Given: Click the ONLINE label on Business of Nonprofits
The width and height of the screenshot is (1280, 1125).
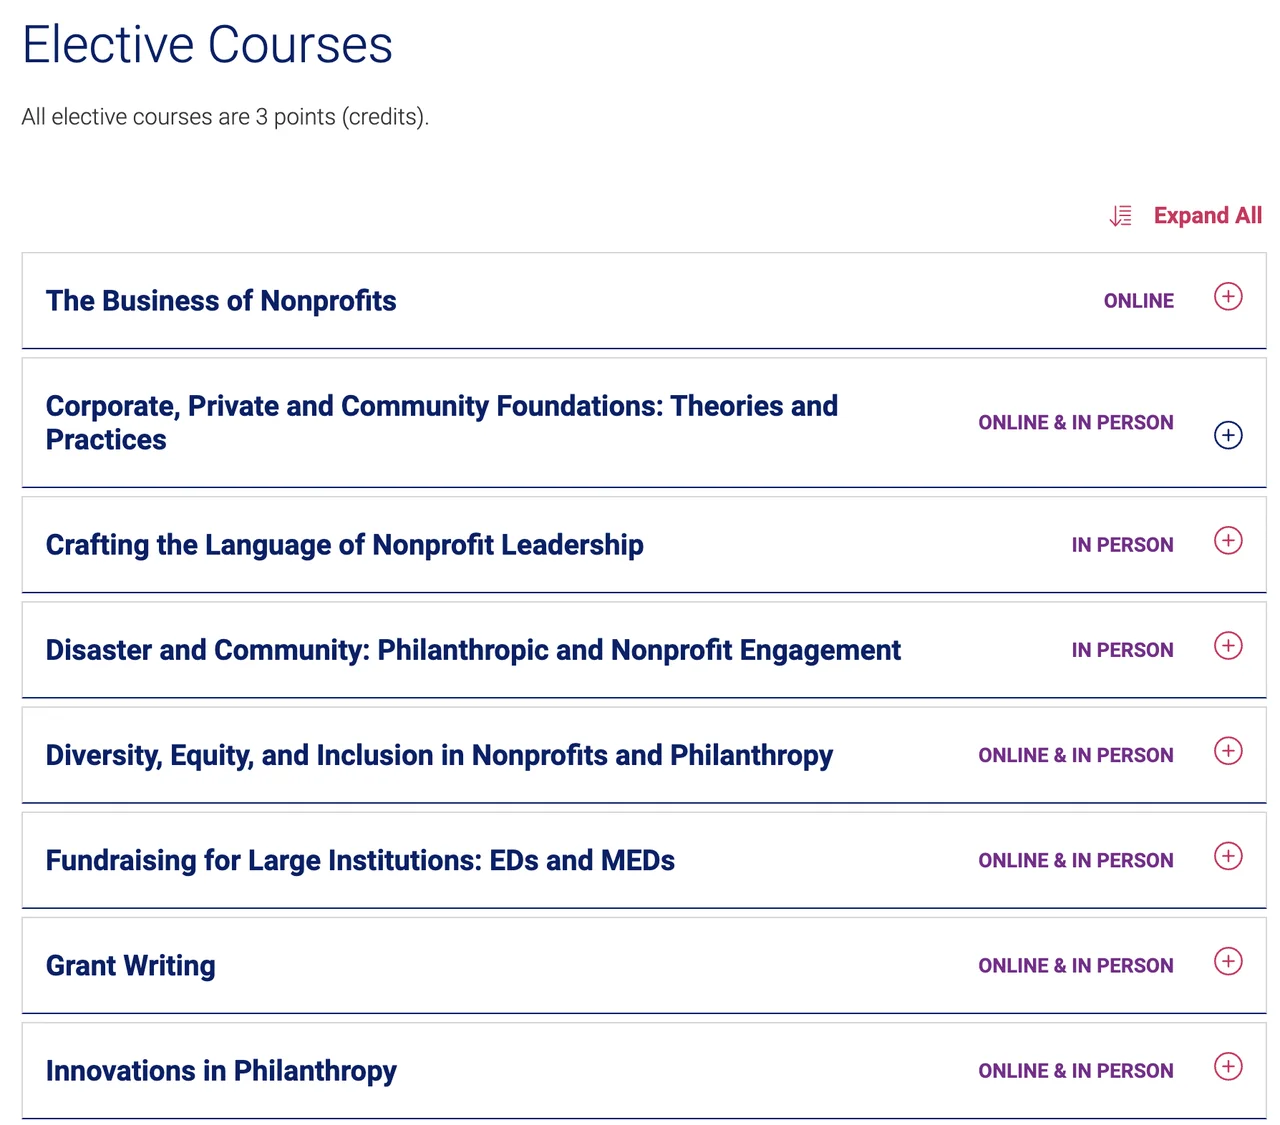Looking at the screenshot, I should 1138,301.
